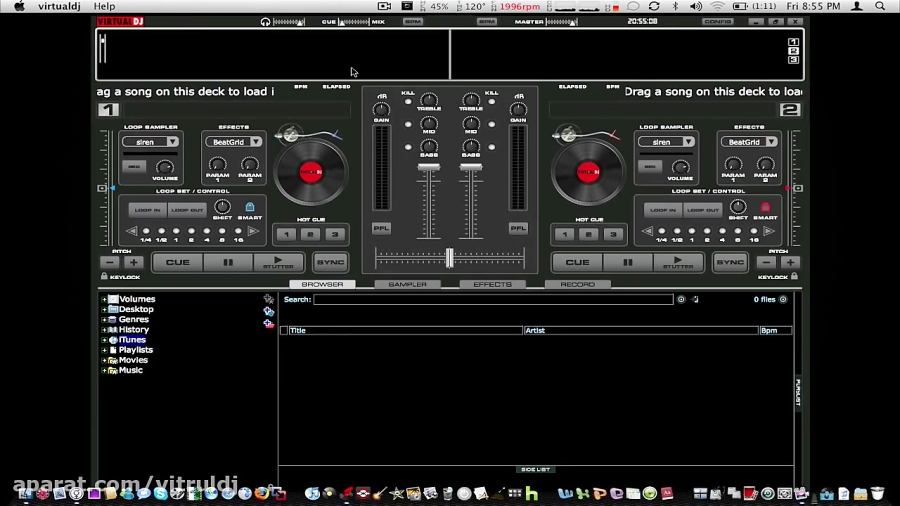Viewport: 900px width, 506px height.
Task: Open the Config button
Action: click(x=717, y=22)
